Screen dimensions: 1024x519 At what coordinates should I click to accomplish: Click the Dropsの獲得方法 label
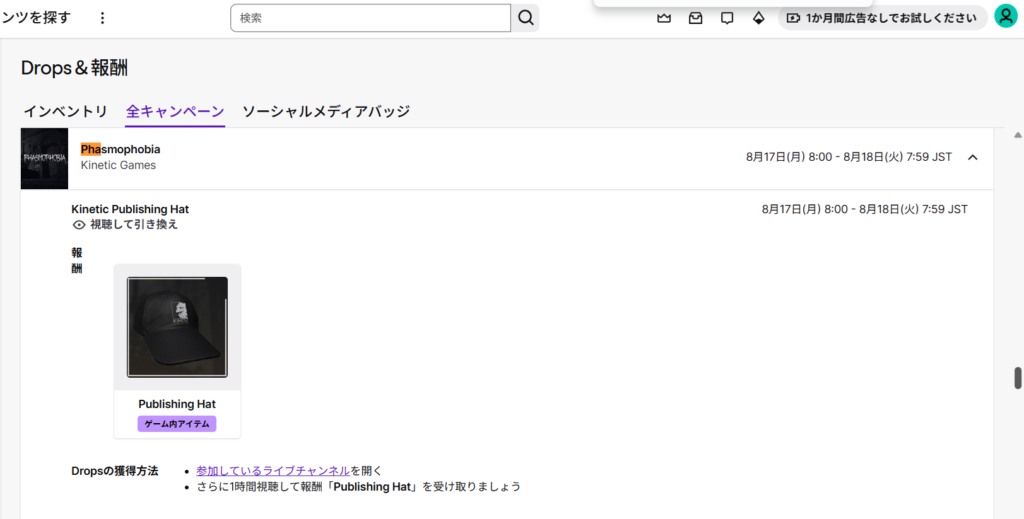coord(115,471)
